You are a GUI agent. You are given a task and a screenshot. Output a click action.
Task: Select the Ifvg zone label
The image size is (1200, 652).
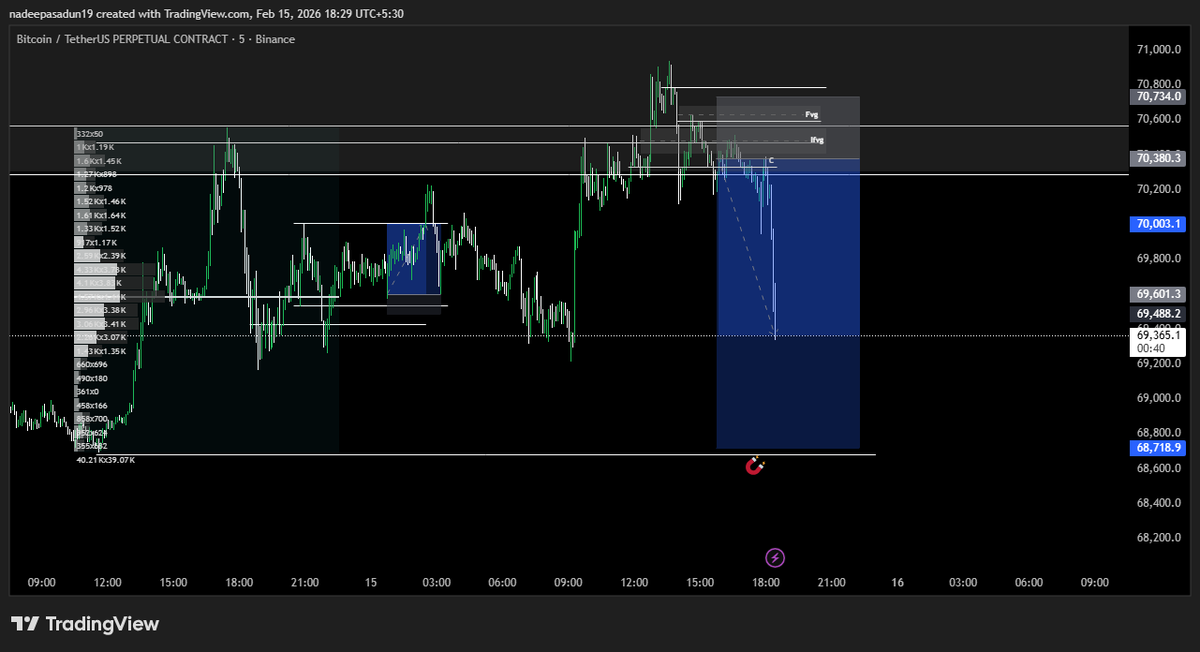tap(817, 140)
